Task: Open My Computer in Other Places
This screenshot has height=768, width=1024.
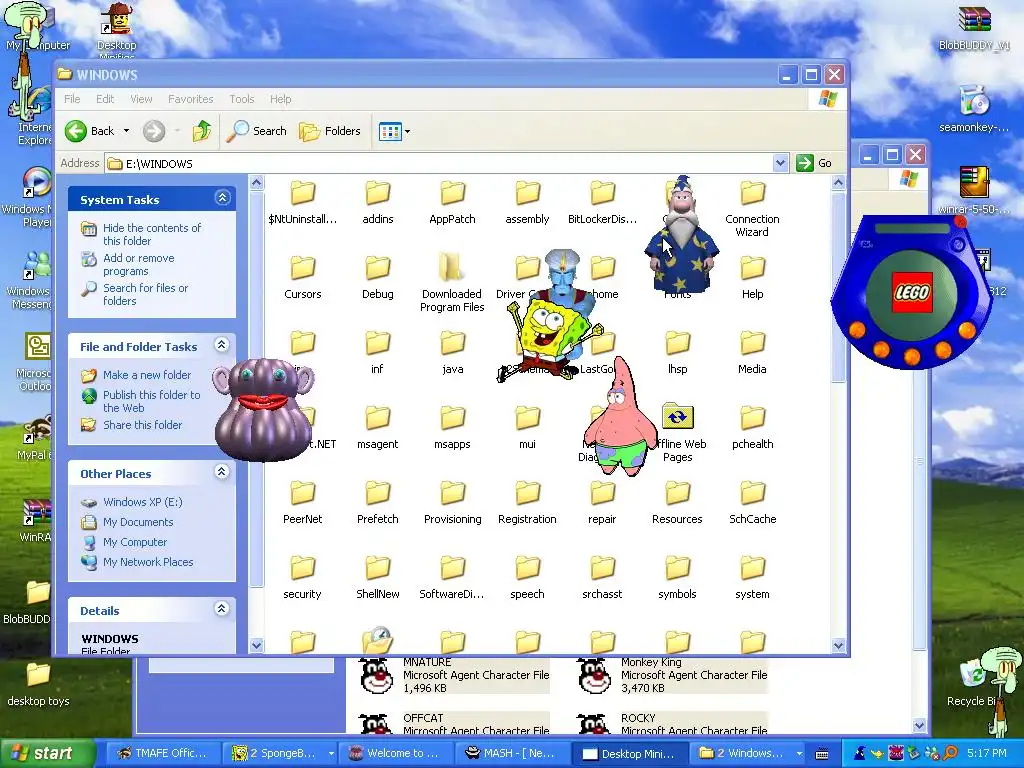Action: [135, 542]
